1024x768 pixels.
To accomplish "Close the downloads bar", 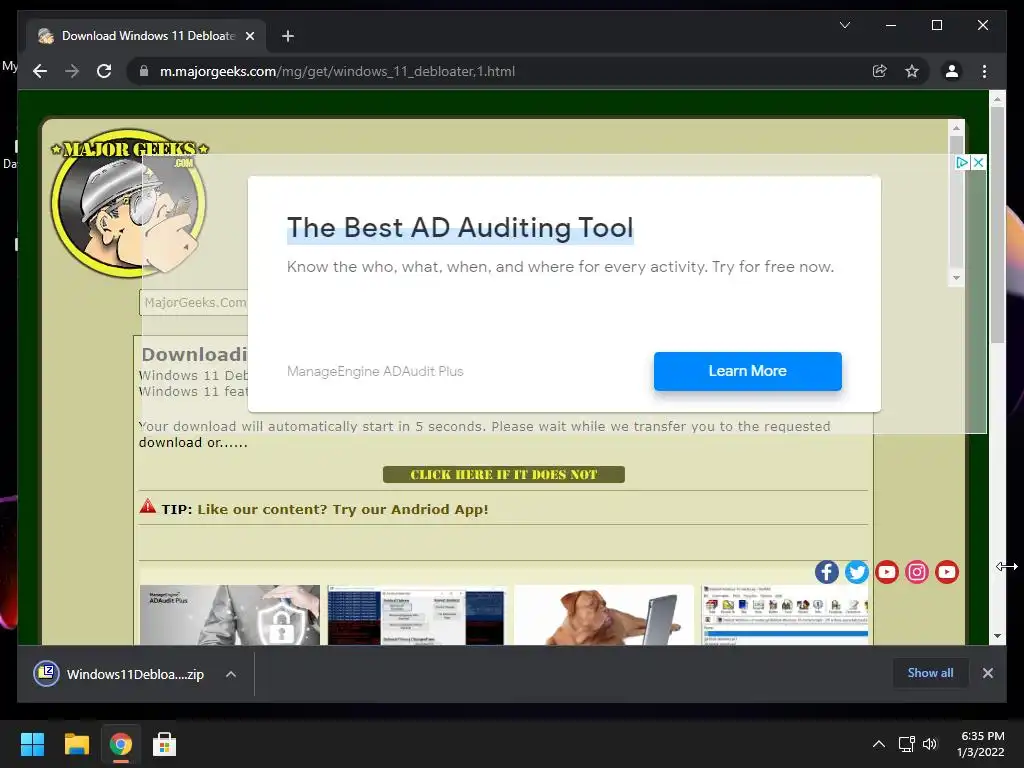I will (988, 673).
